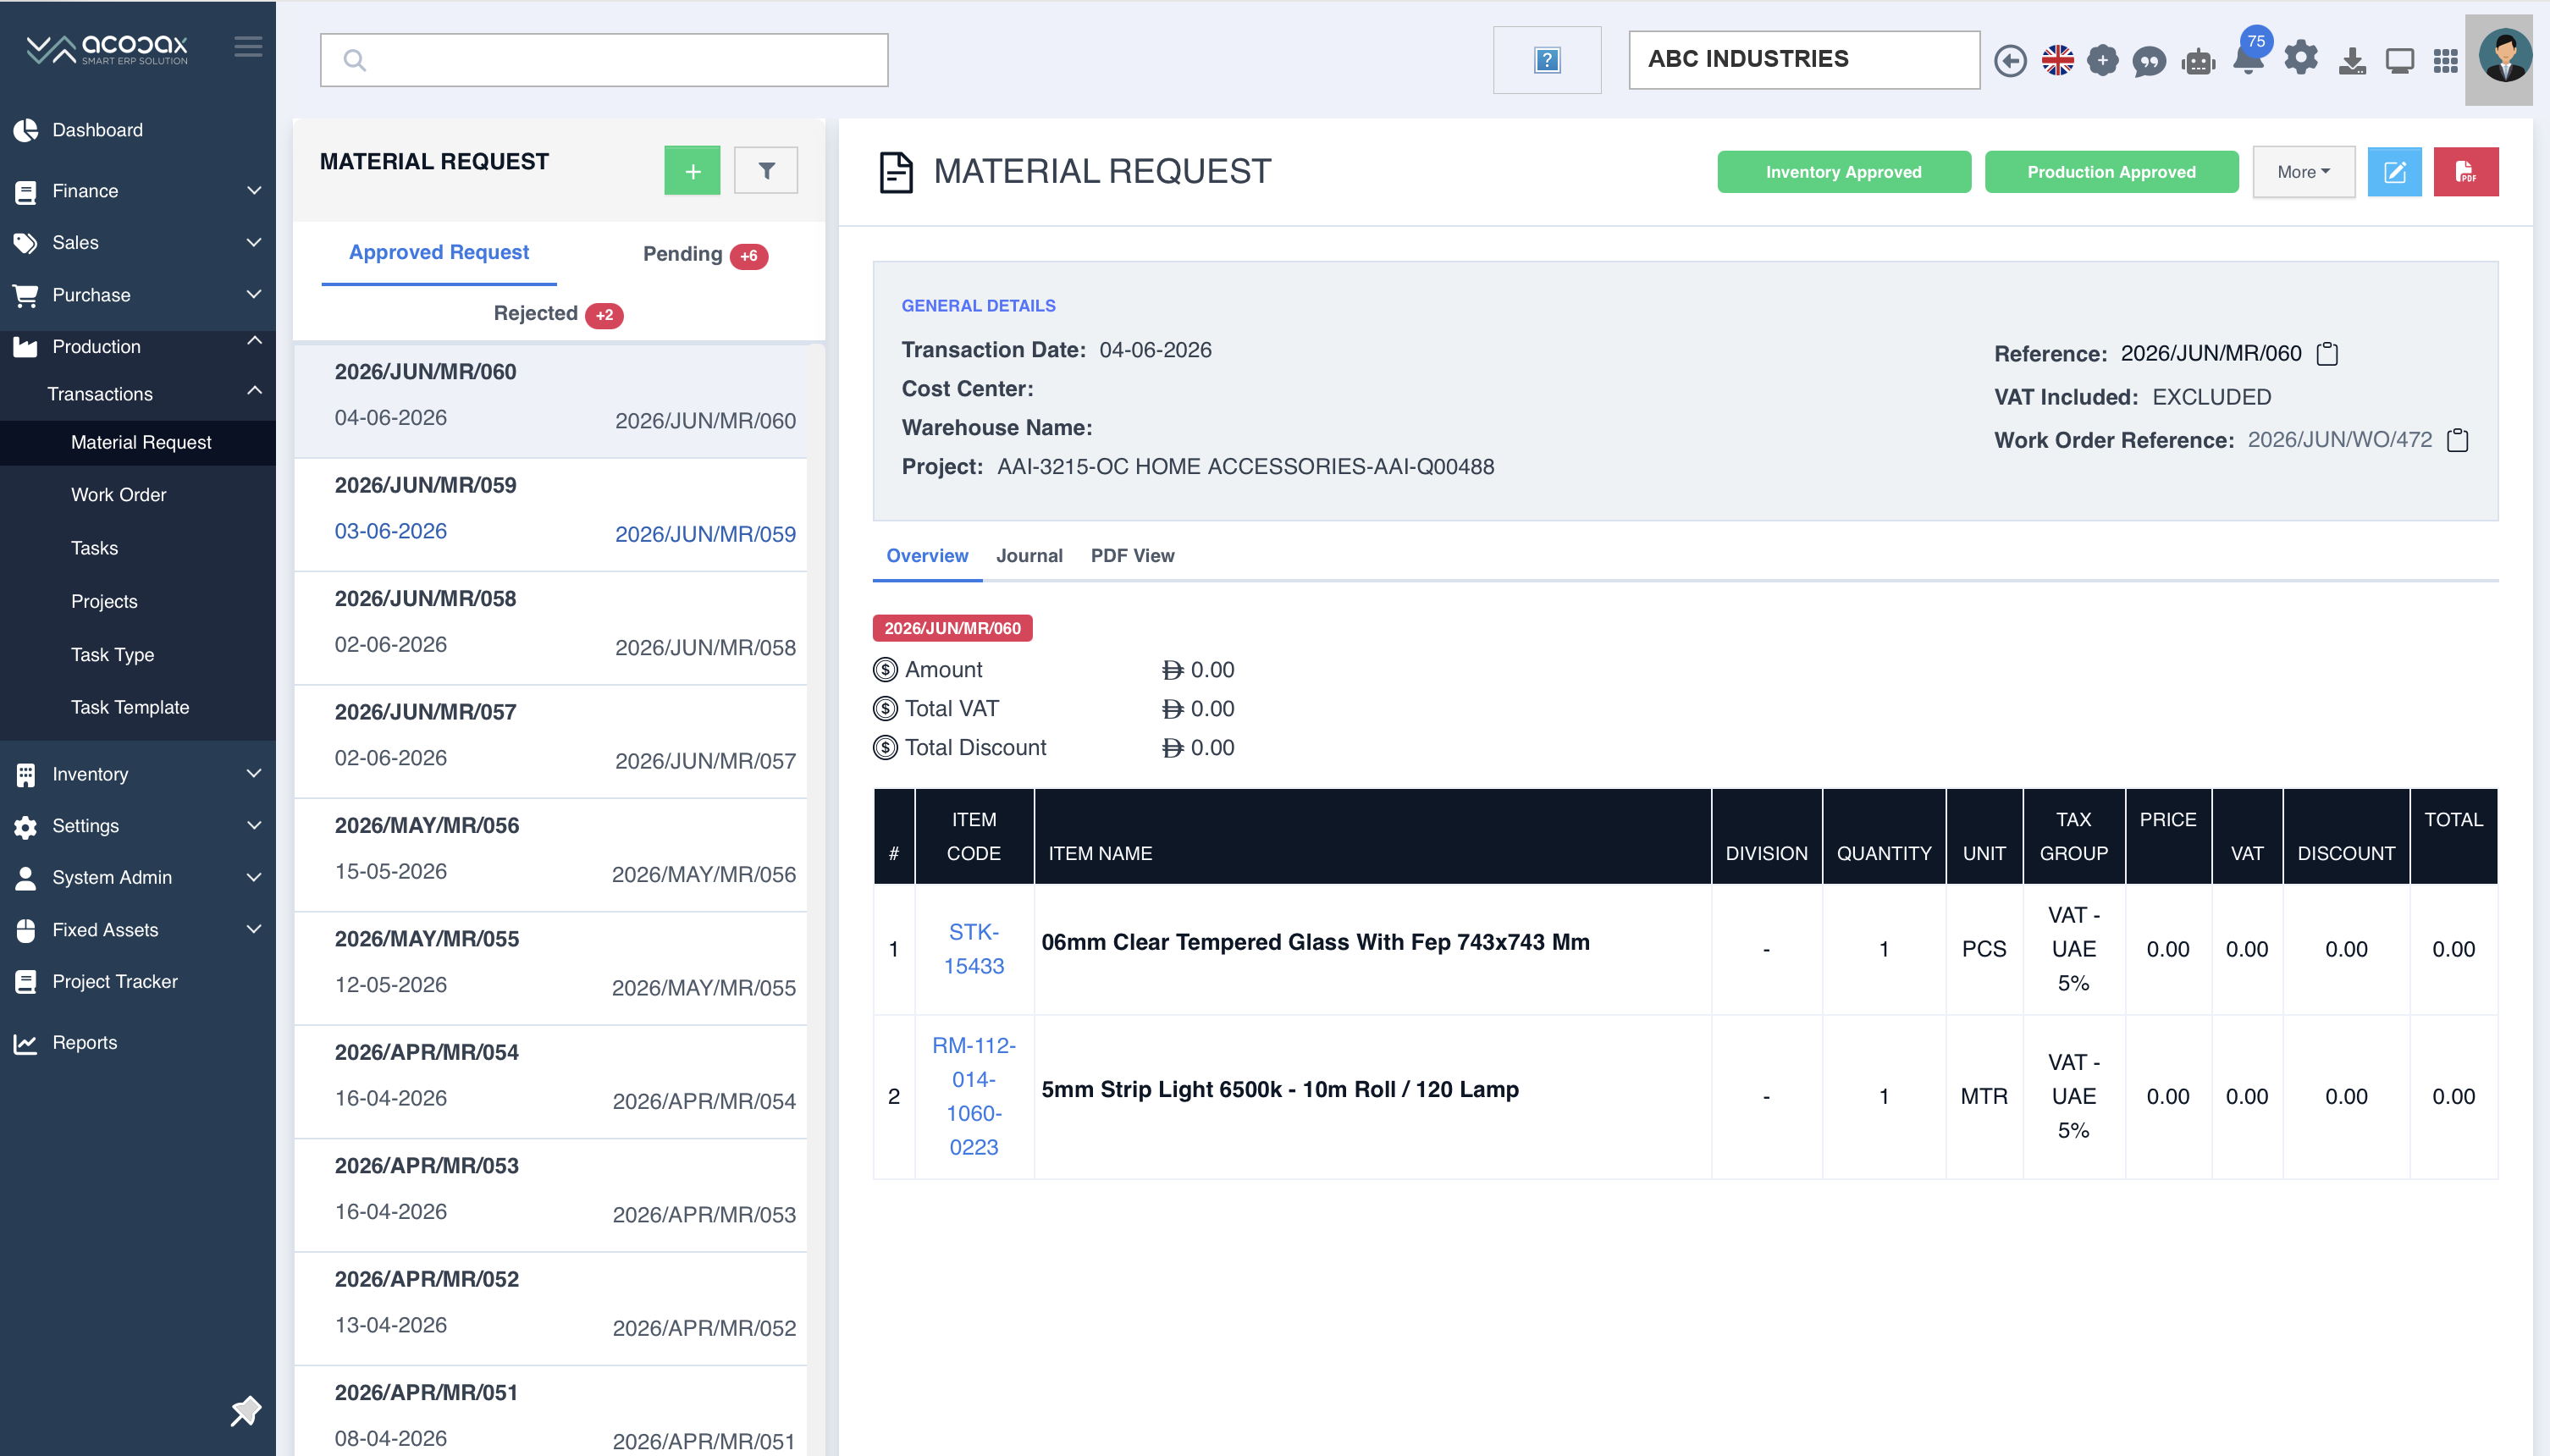Open the filter funnel icon

766,171
